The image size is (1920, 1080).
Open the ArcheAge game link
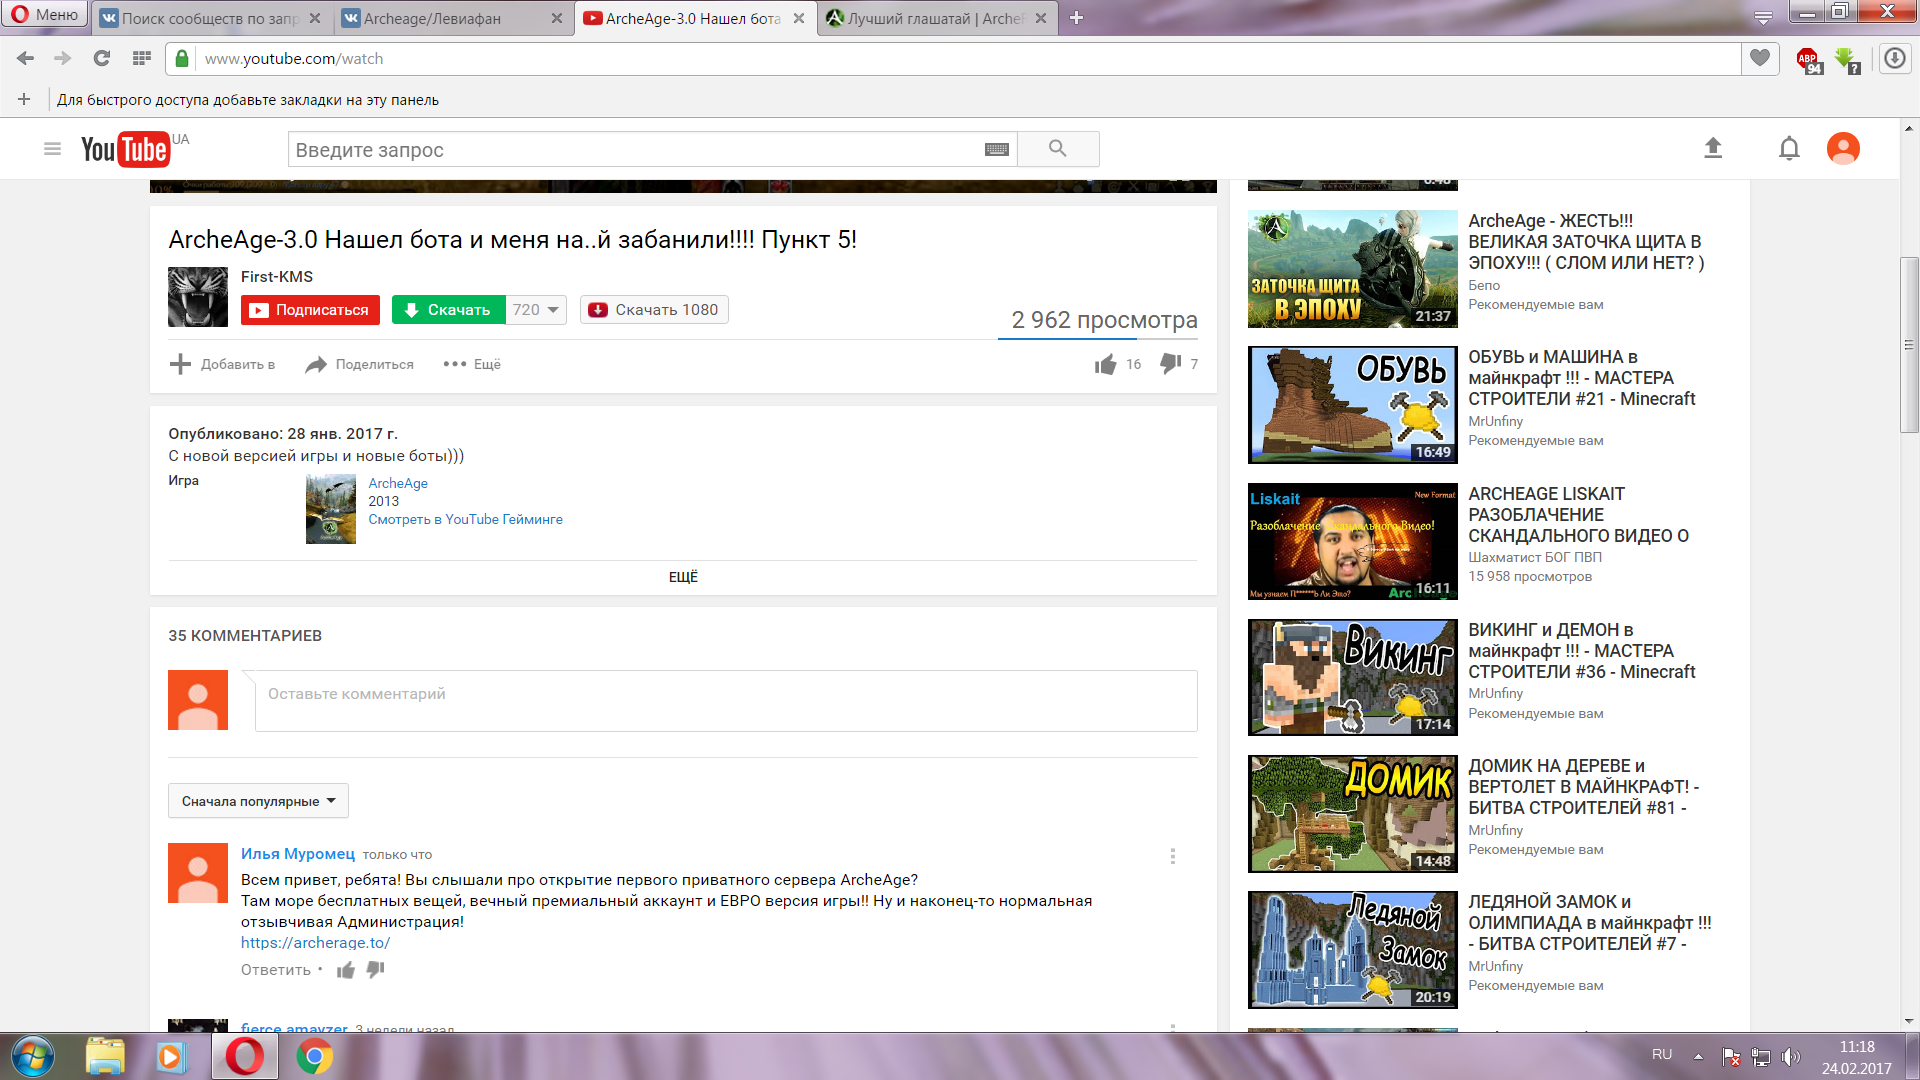[x=397, y=483]
